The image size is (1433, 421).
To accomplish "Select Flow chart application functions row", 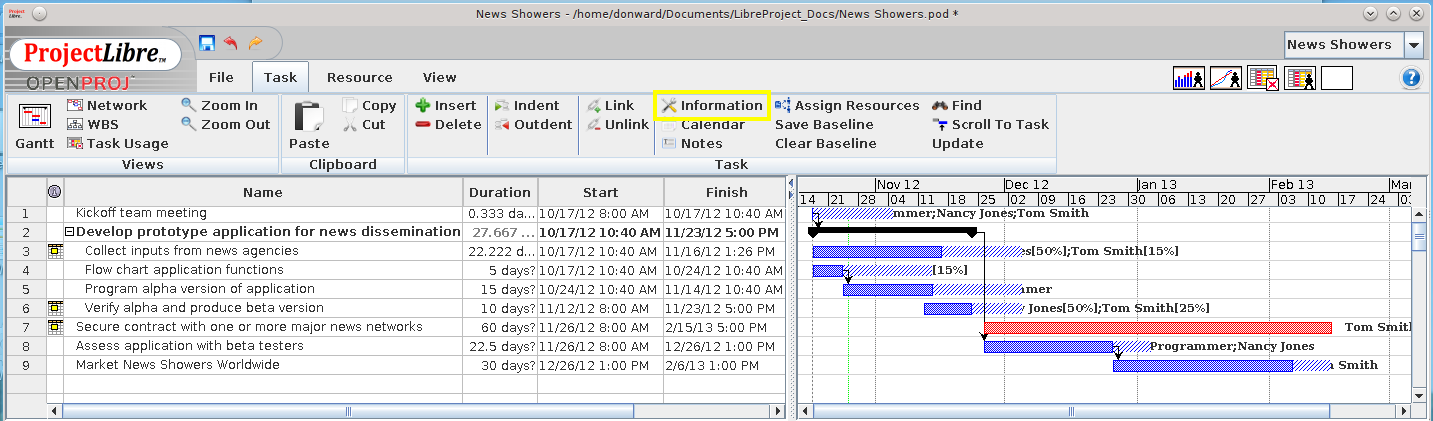I will pos(184,270).
